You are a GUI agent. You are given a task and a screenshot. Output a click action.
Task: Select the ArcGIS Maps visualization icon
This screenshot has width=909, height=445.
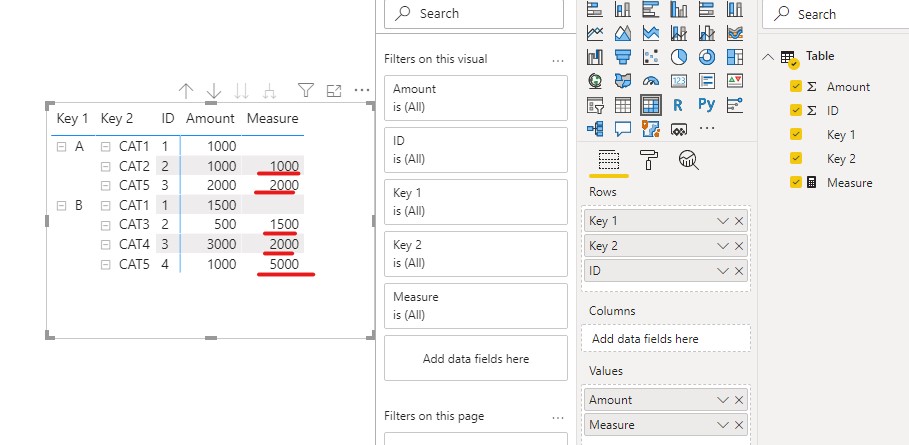point(651,129)
